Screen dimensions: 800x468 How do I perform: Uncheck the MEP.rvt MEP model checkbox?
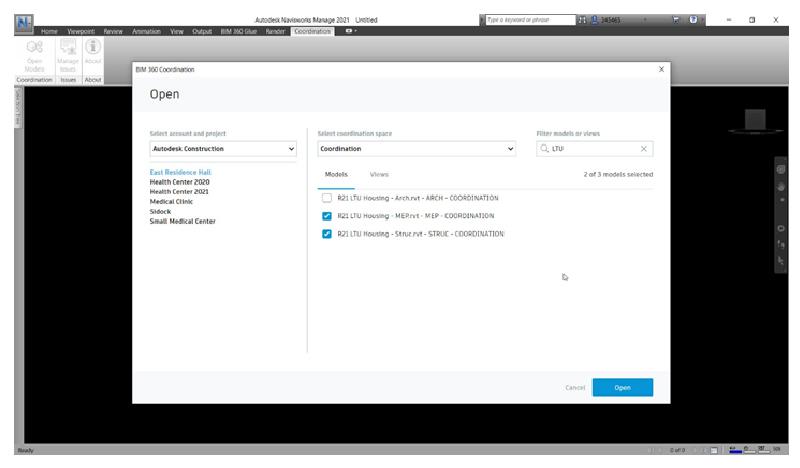point(327,216)
